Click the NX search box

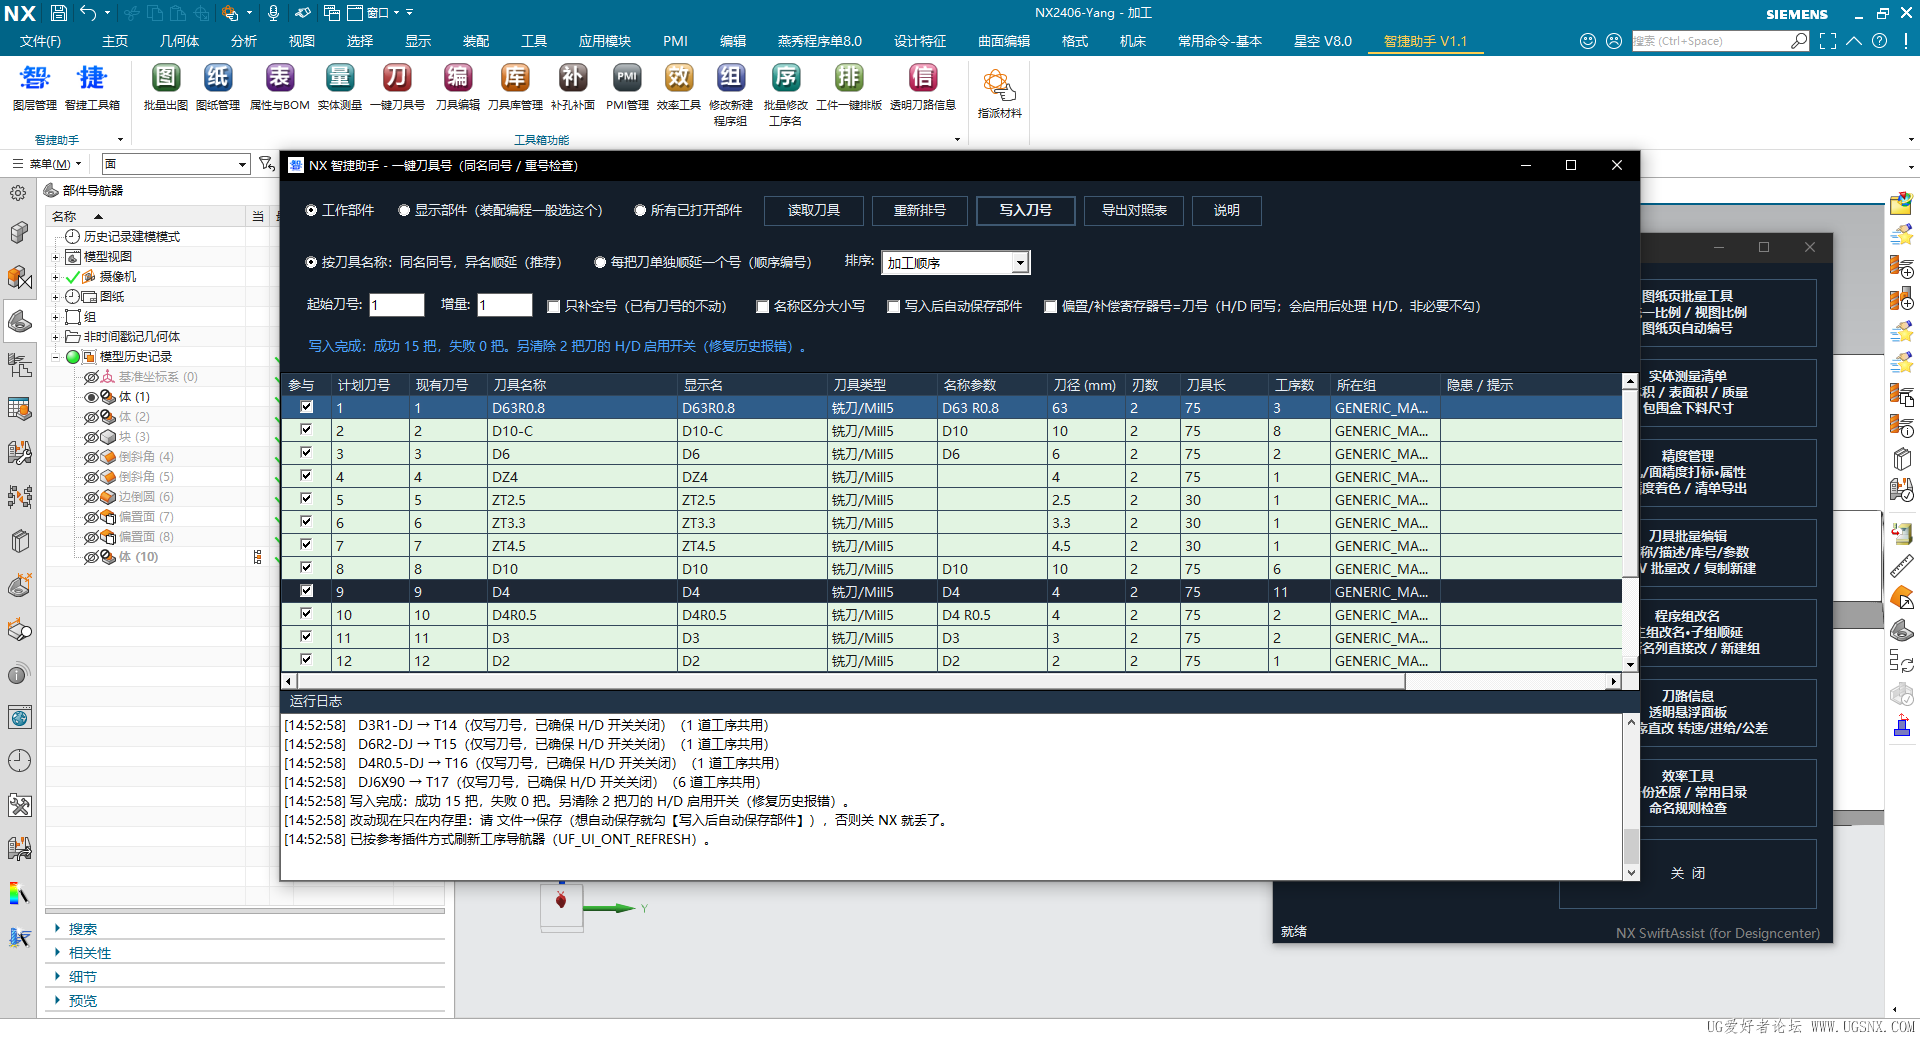pyautogui.click(x=1720, y=41)
